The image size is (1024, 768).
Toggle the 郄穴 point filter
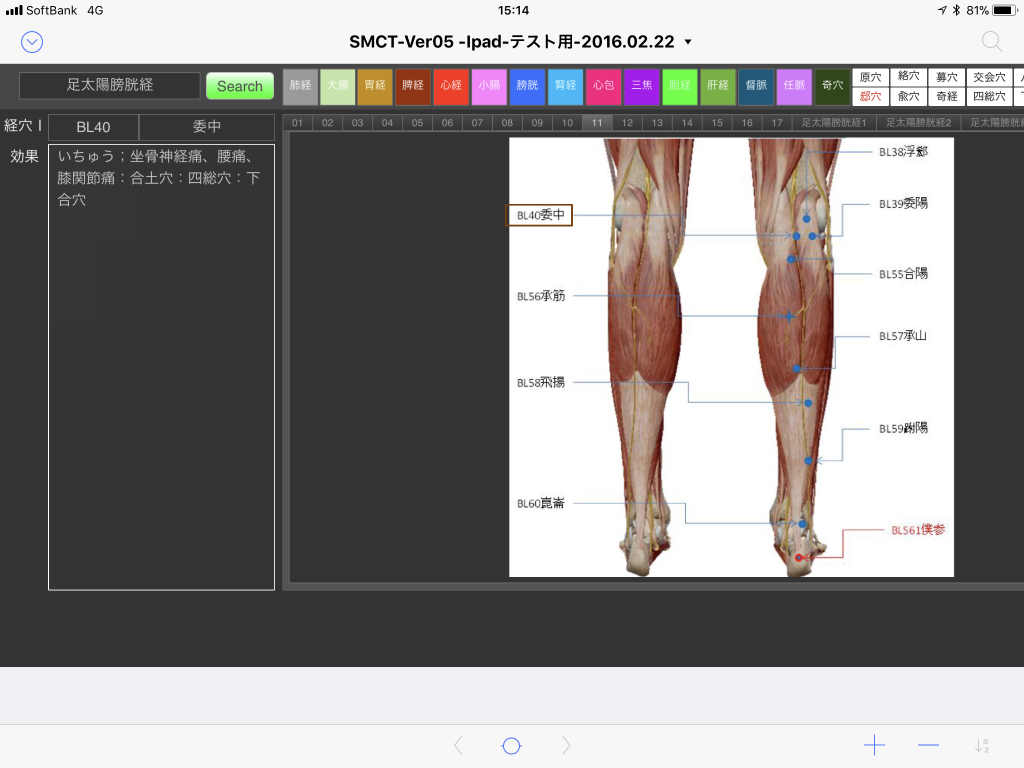[x=870, y=96]
